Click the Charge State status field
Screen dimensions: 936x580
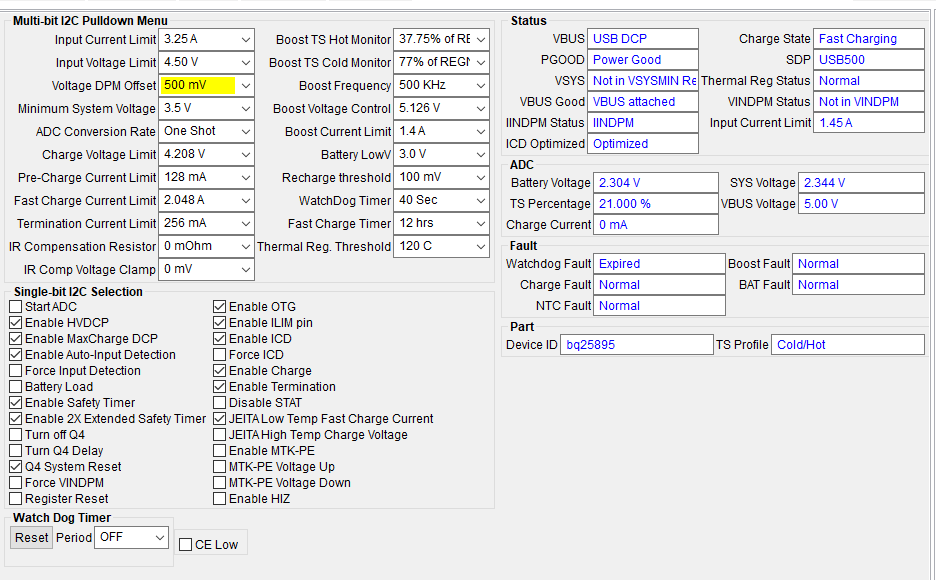click(869, 39)
